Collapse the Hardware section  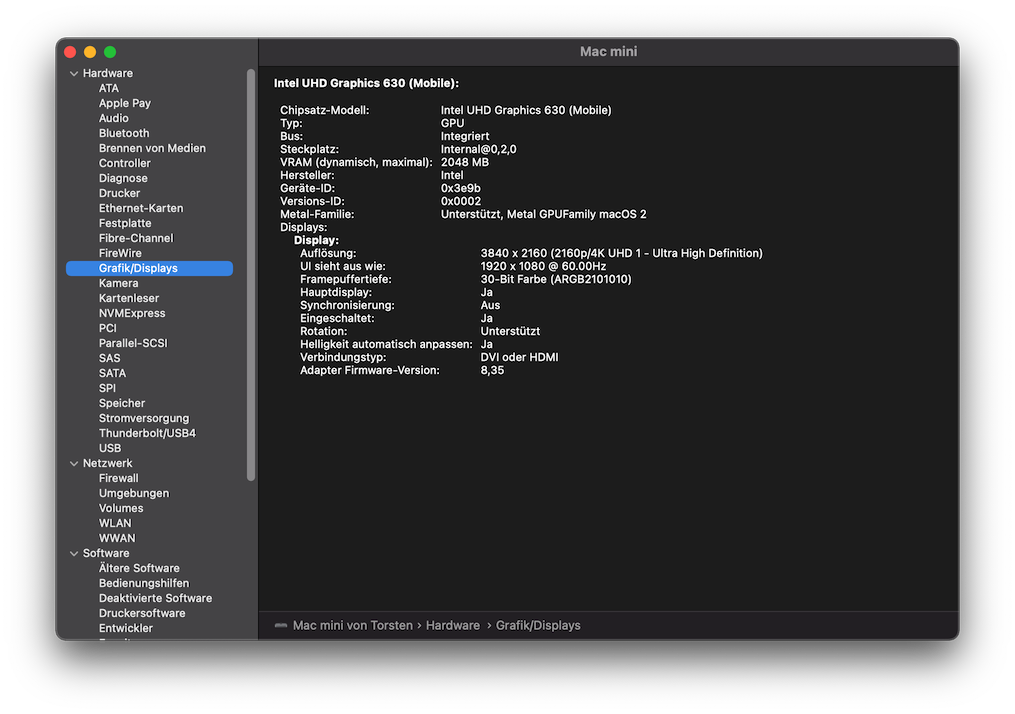[74, 74]
